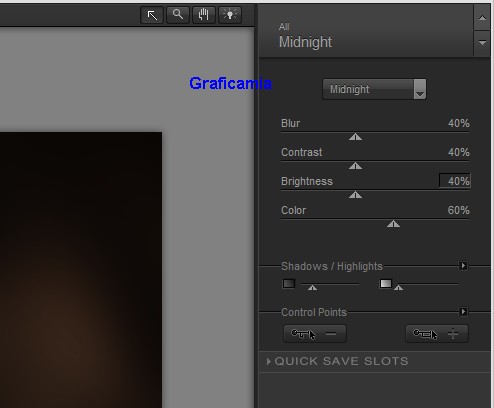Toggle the light bulb background icon
Screen dimensions: 494x408
[x=230, y=15]
